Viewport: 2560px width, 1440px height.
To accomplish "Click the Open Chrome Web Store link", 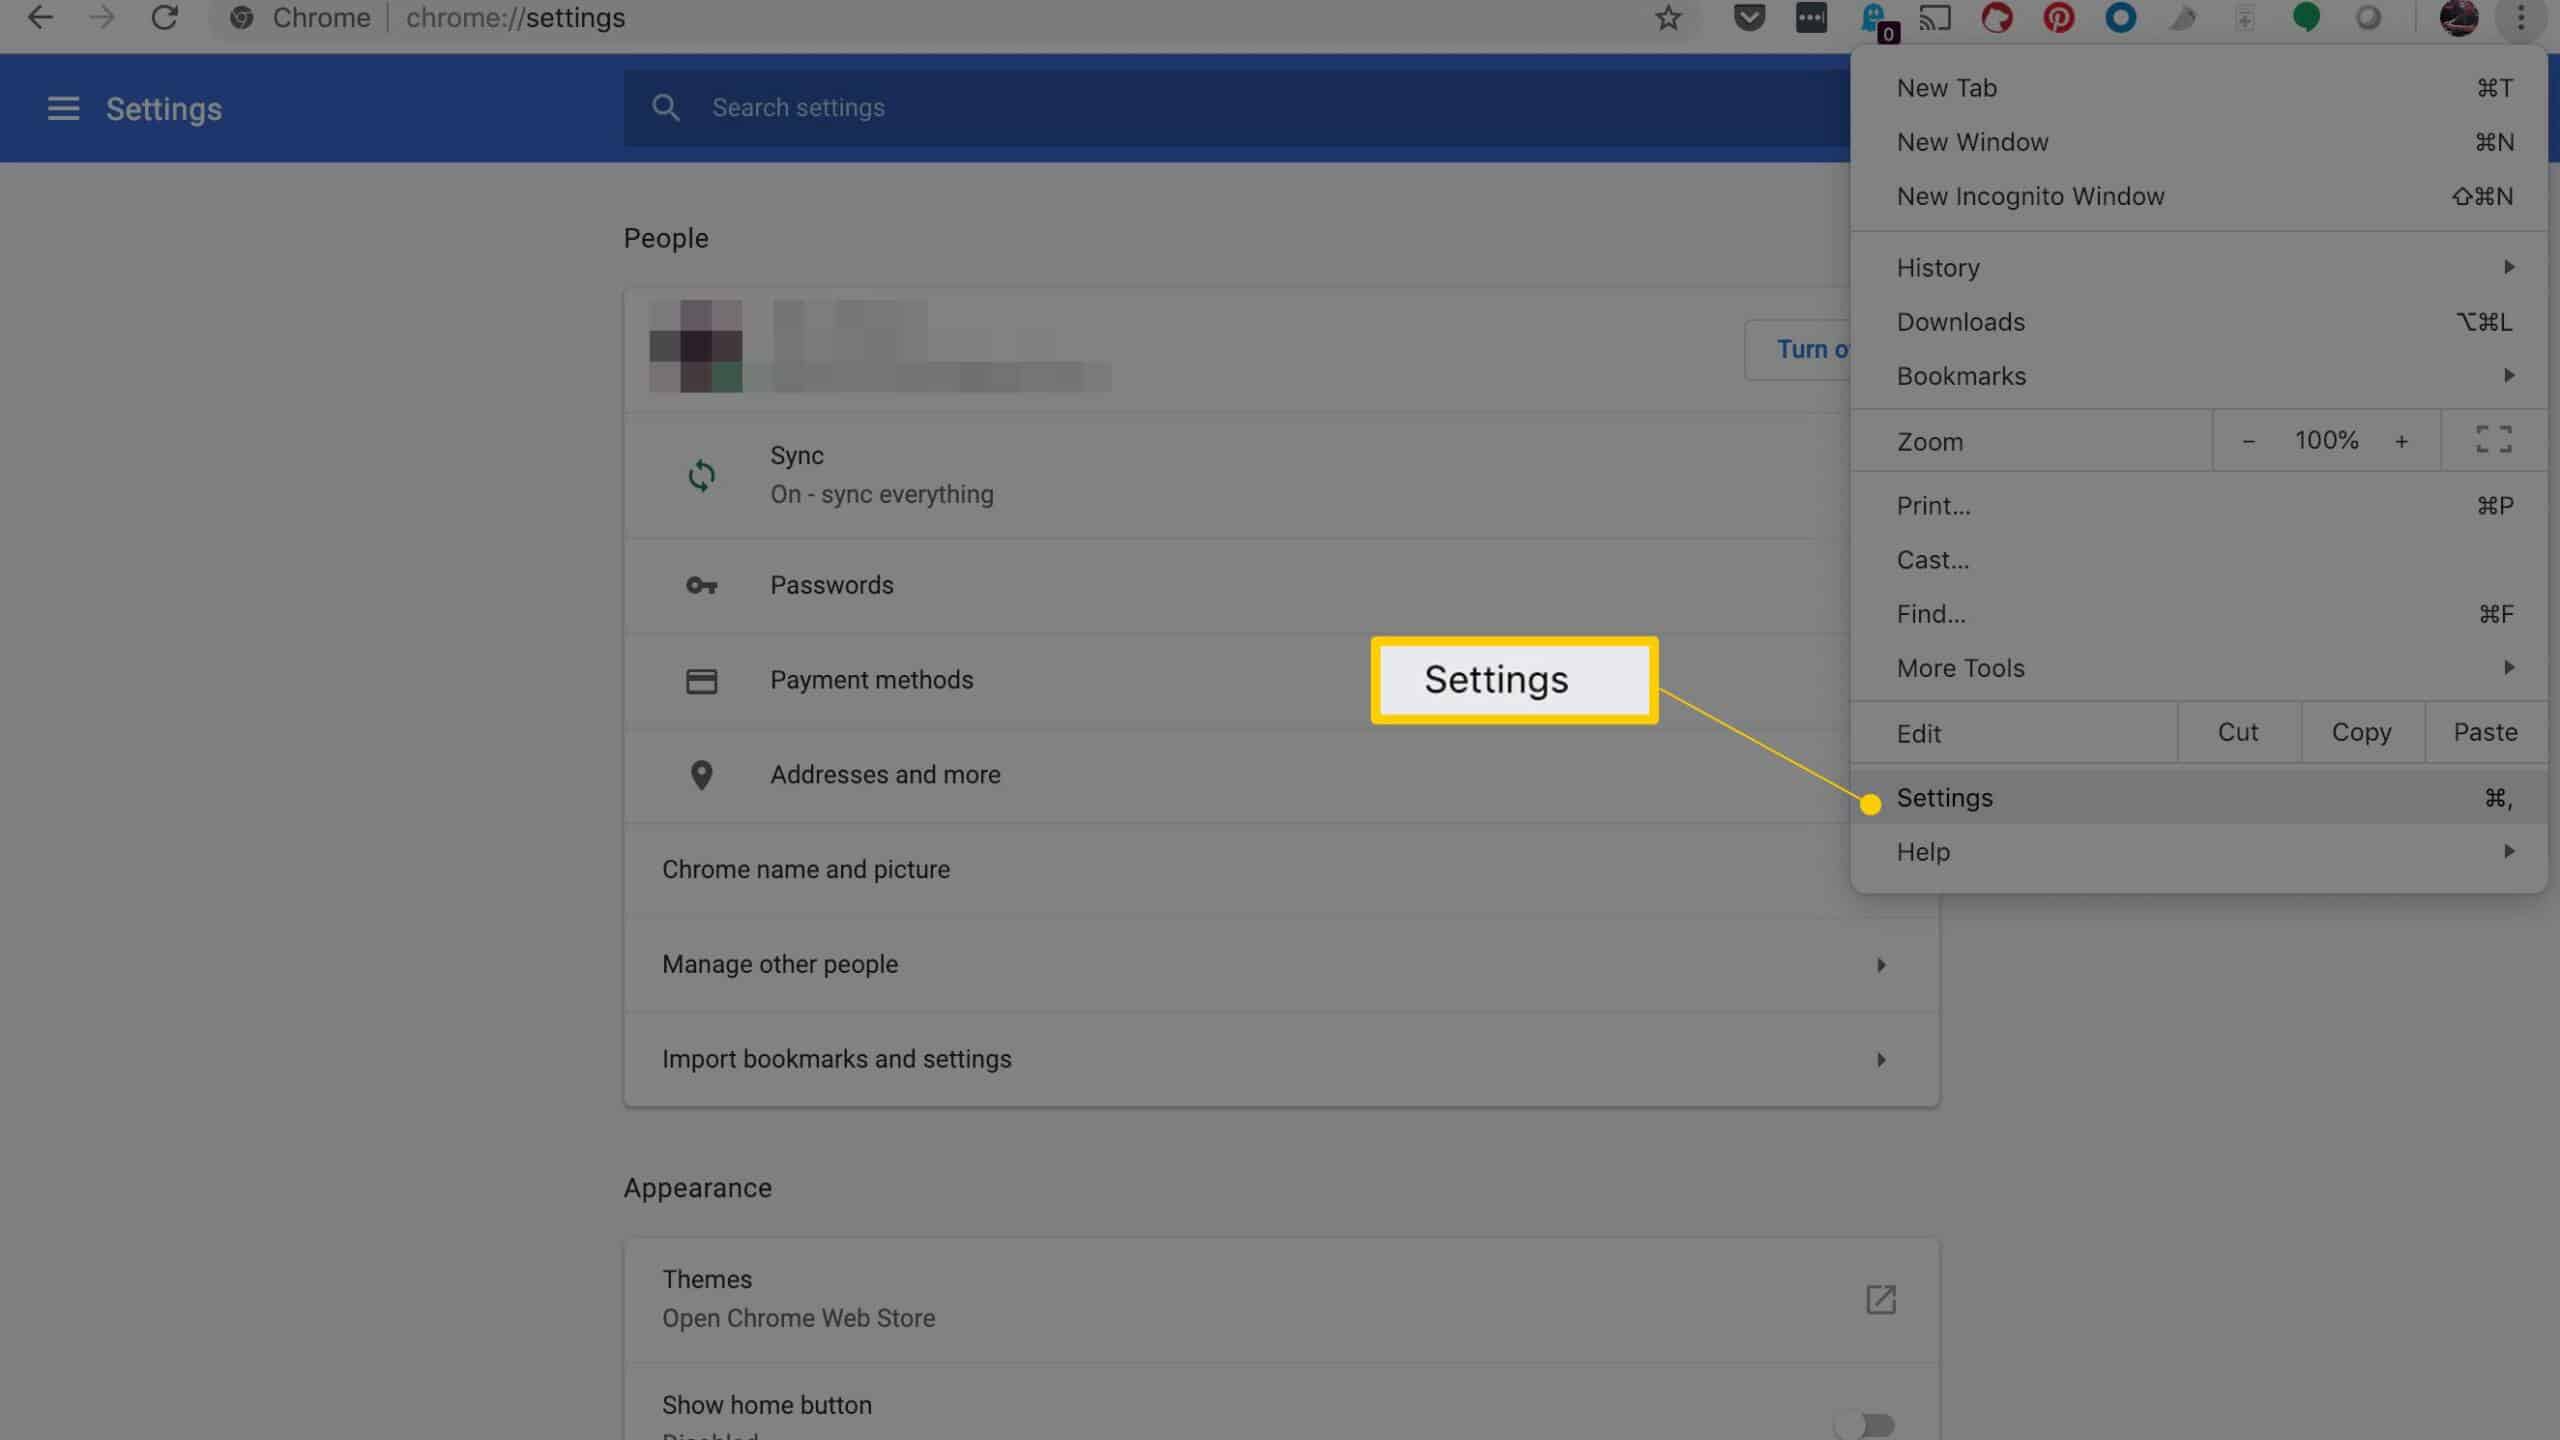I will pos(797,1317).
